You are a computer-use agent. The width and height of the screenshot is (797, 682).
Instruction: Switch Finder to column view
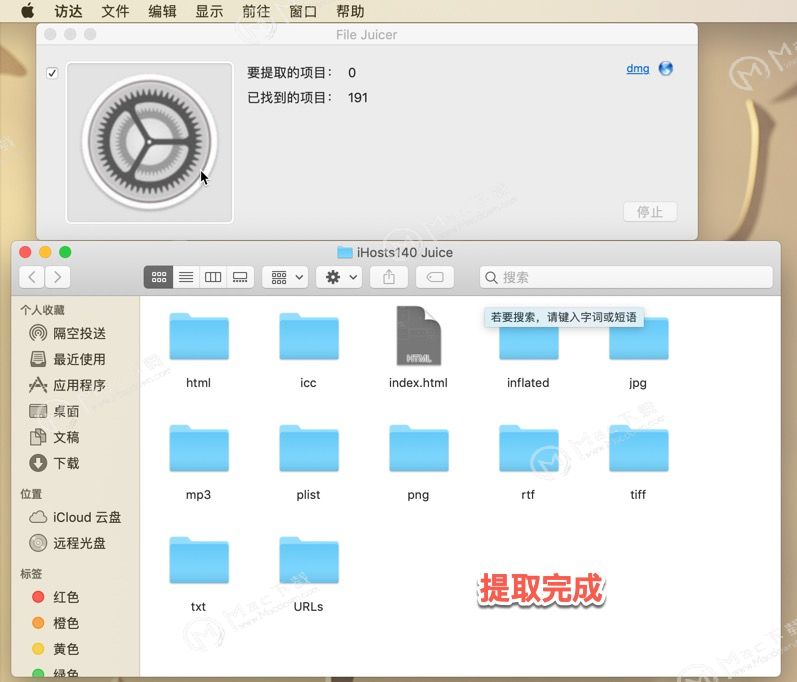(213, 277)
